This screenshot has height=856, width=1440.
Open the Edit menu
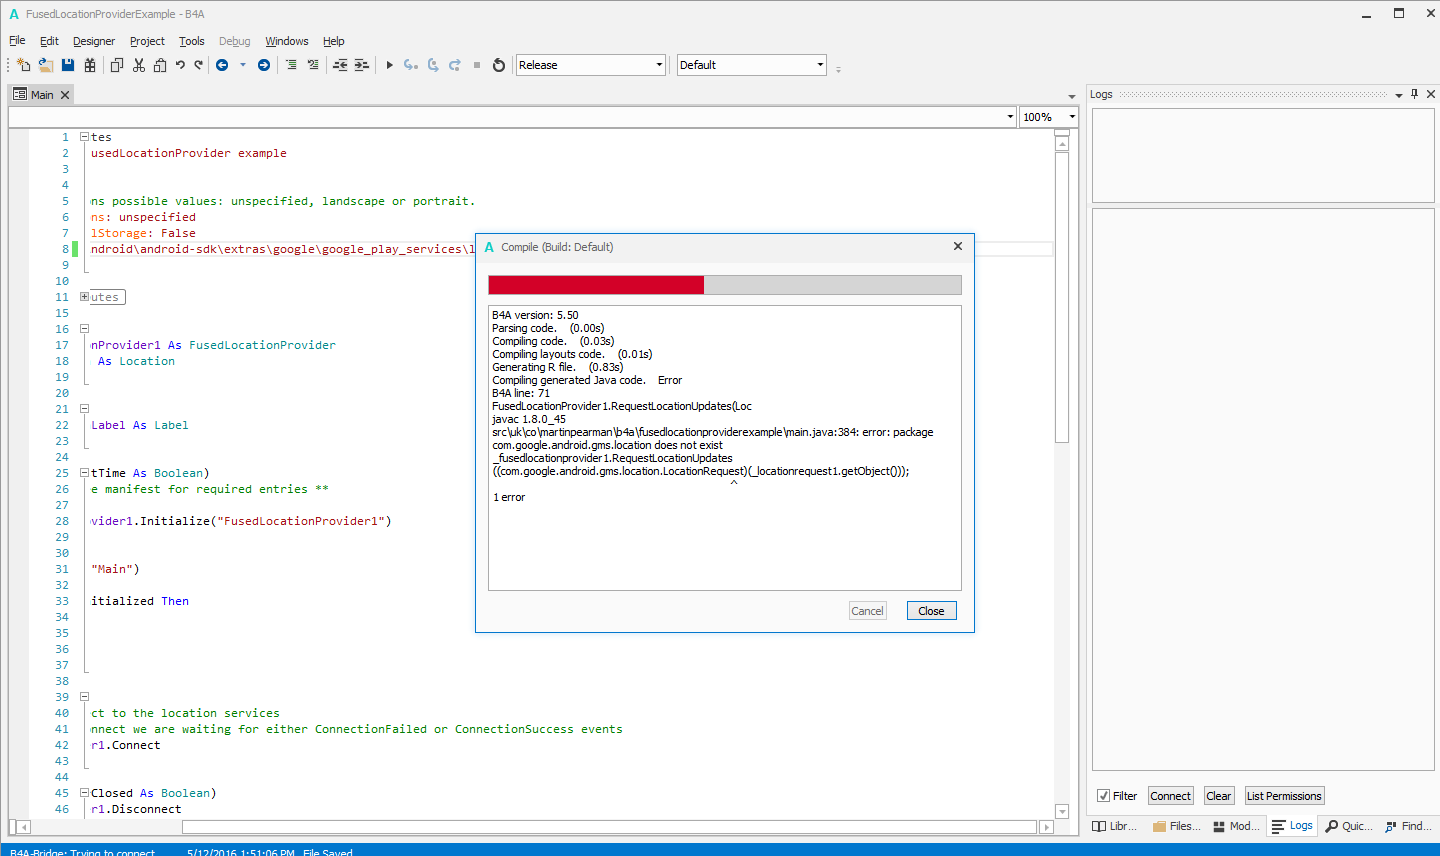click(x=49, y=41)
